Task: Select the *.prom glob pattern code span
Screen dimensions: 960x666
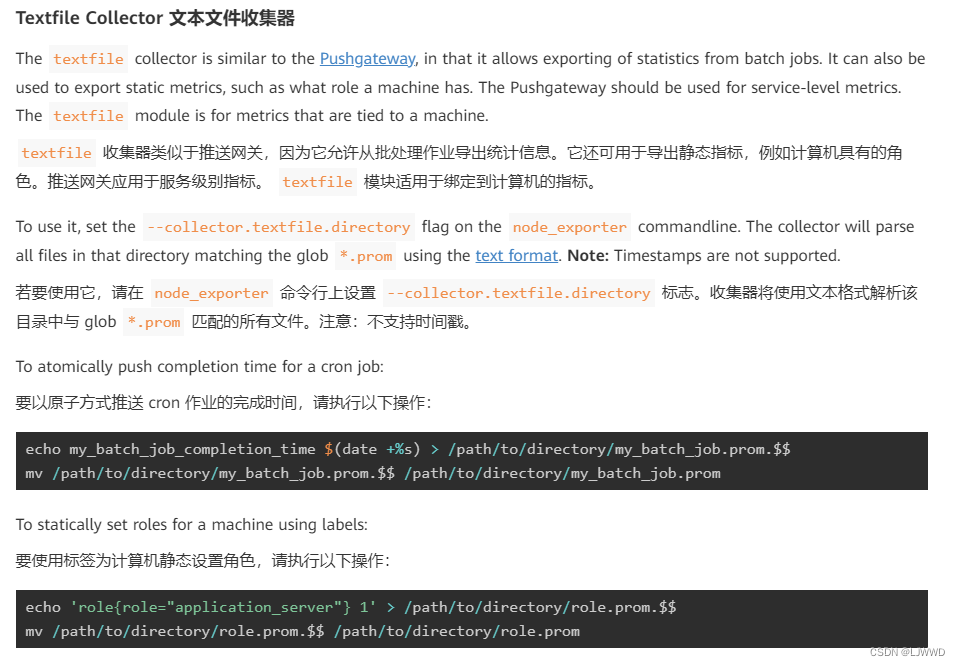Action: (365, 256)
